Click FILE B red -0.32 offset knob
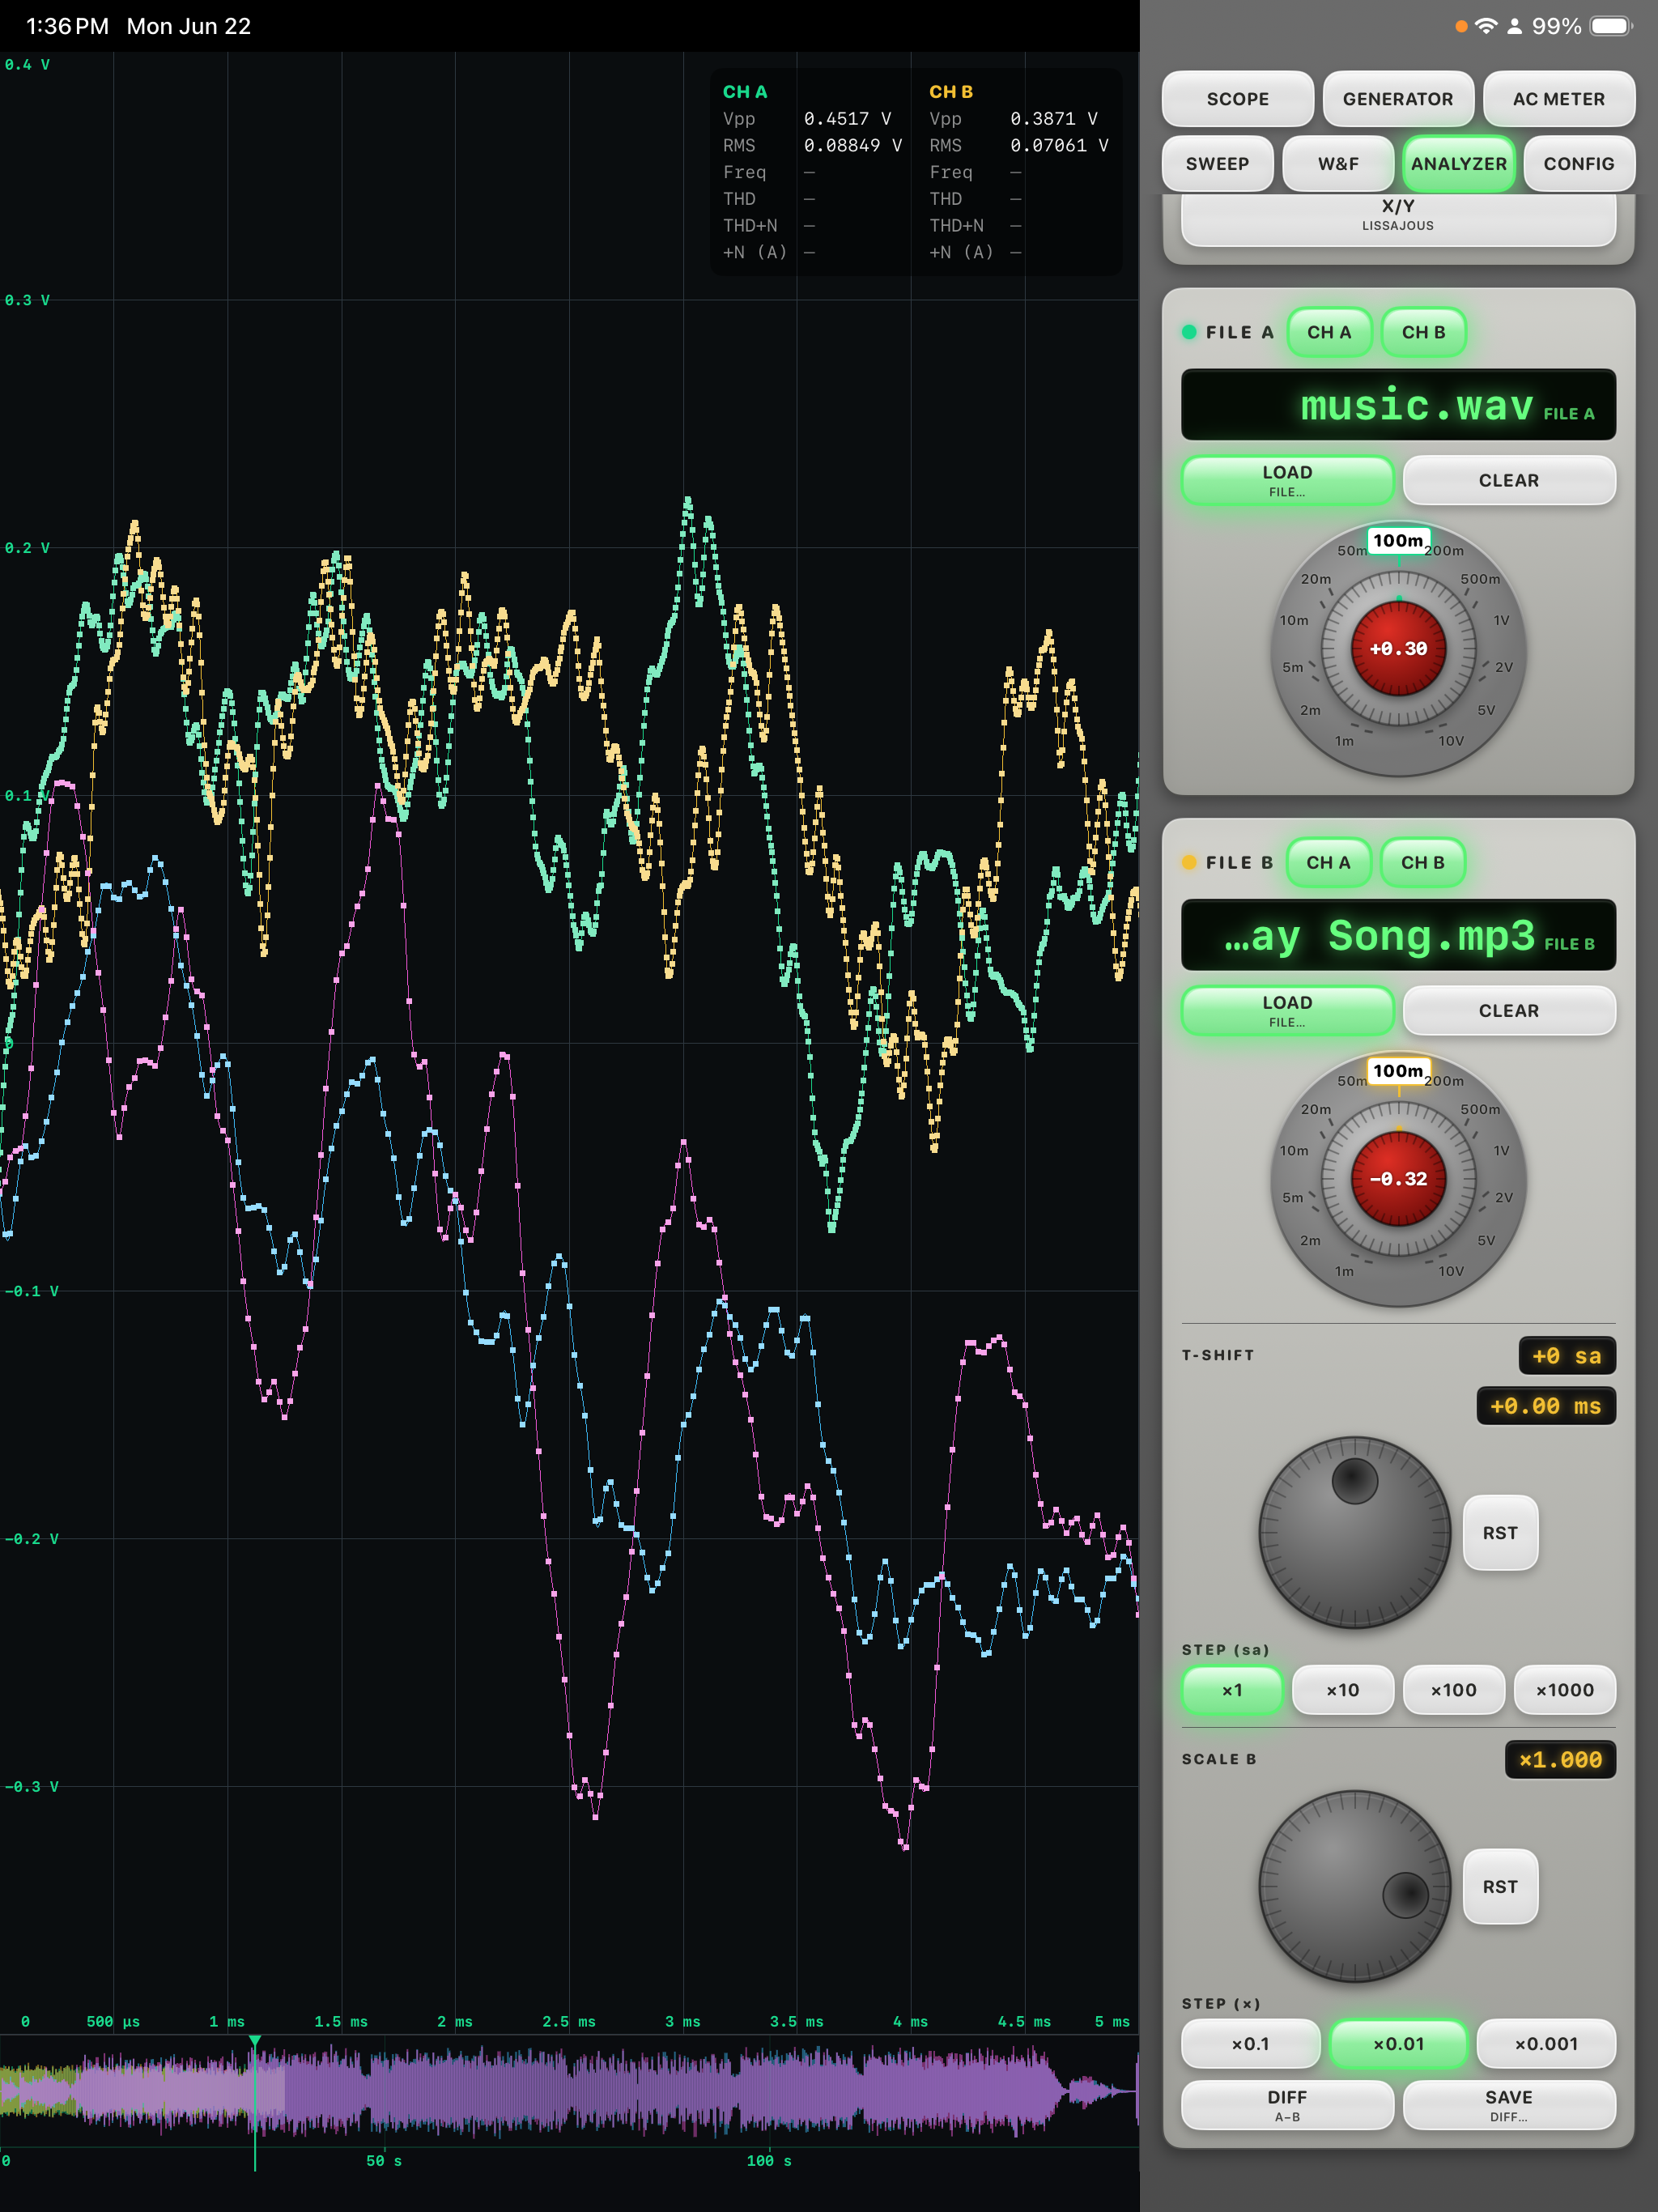The height and width of the screenshot is (2212, 1658). coord(1398,1178)
